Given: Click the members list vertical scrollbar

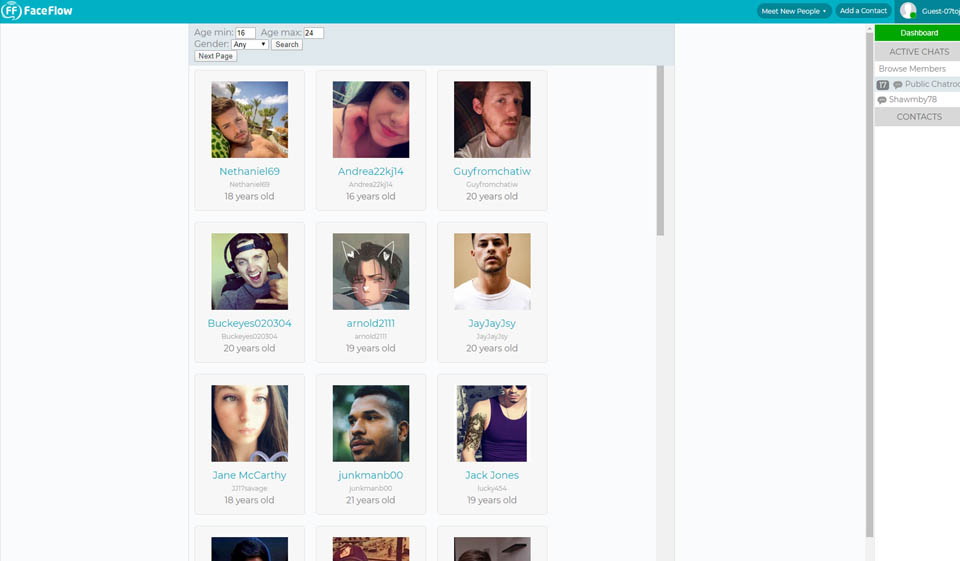Looking at the screenshot, I should point(660,150).
